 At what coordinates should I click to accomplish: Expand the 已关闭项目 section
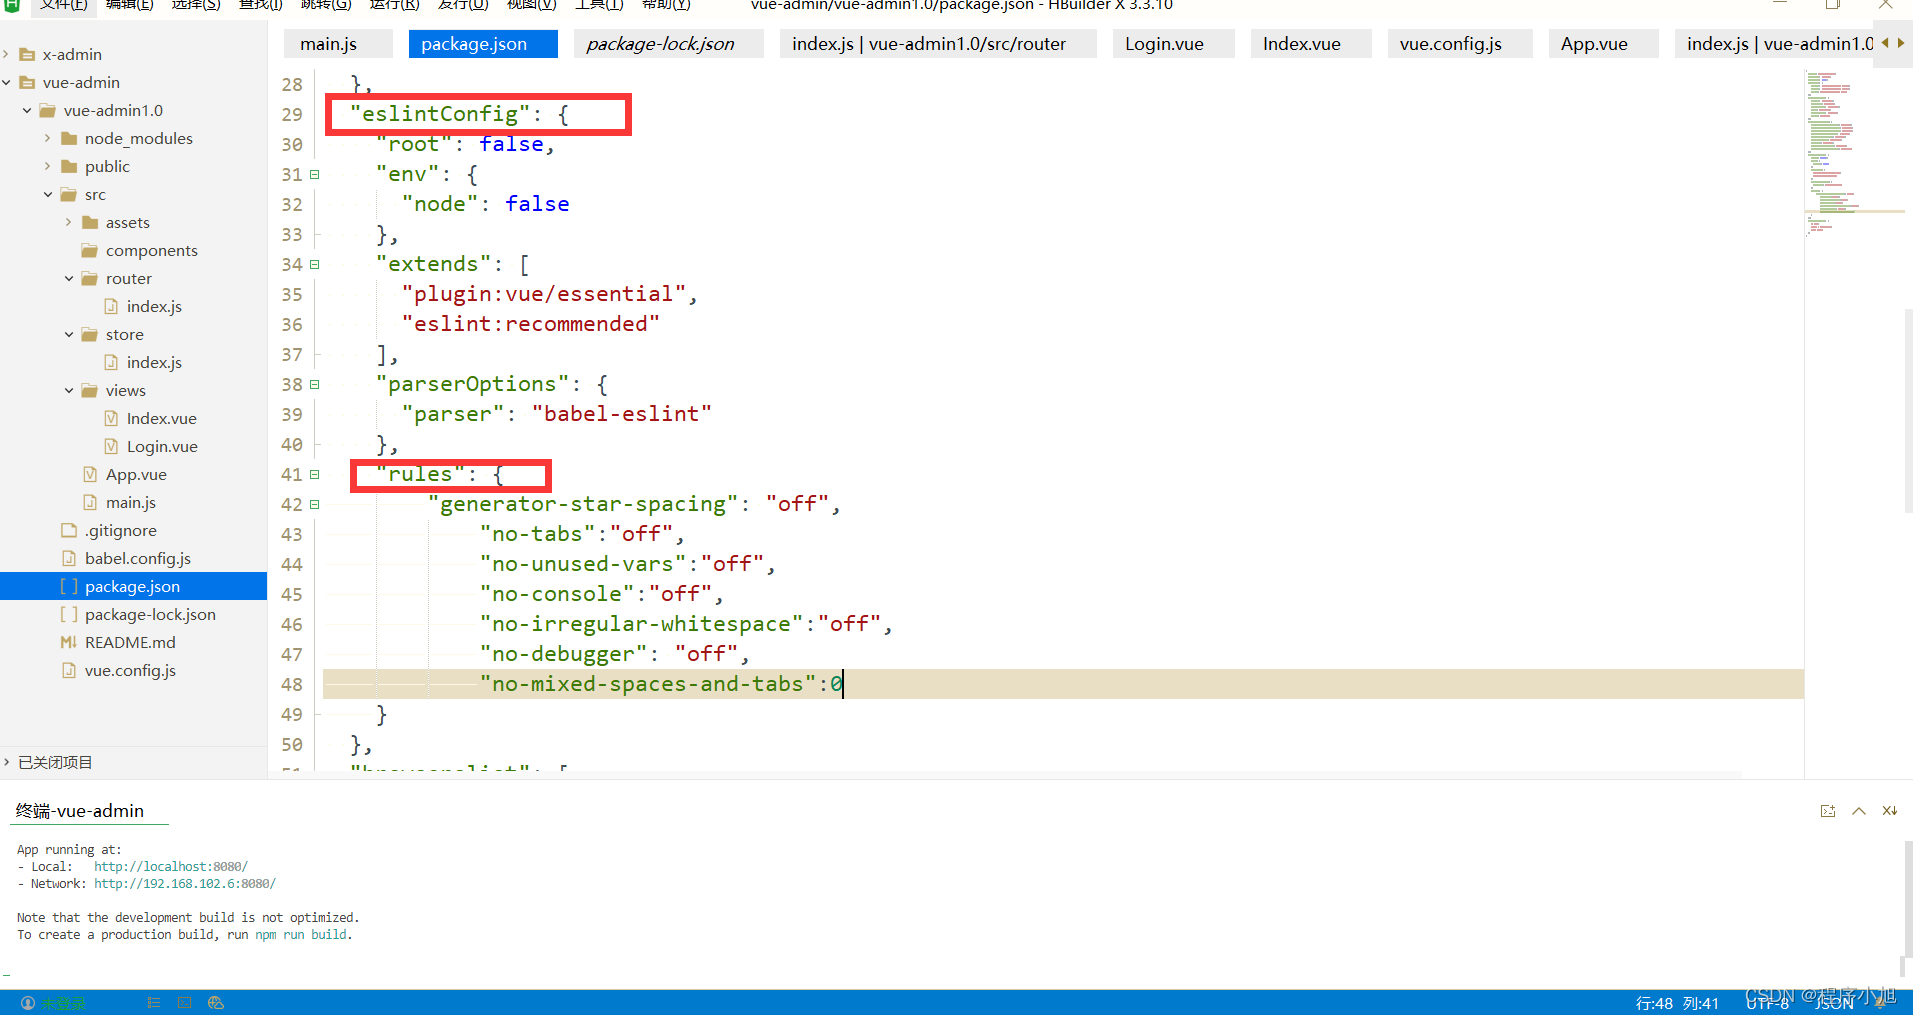click(8, 761)
